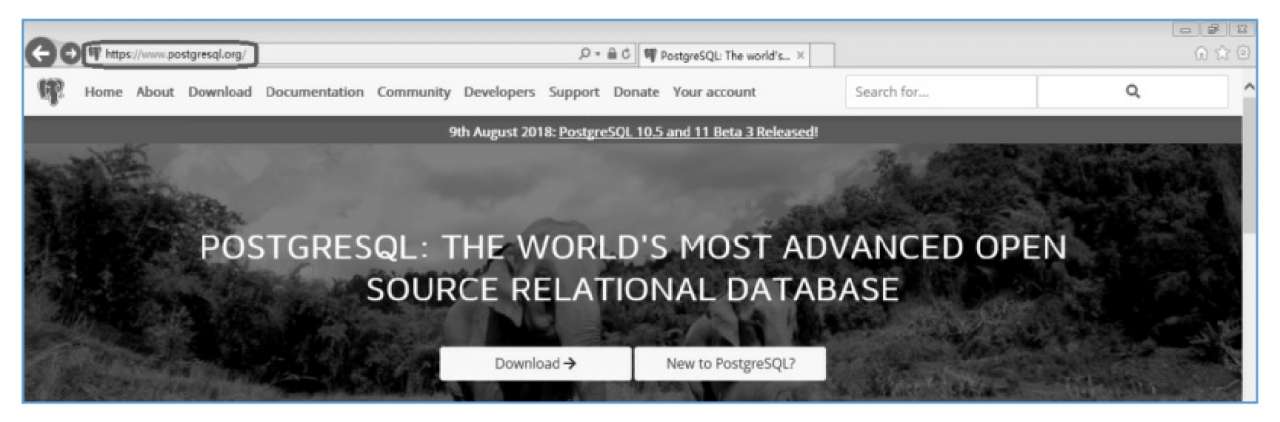Open PostgreSQL 10.5 and 11 Beta 3 Released link
The width and height of the screenshot is (1280, 422).
(x=689, y=131)
